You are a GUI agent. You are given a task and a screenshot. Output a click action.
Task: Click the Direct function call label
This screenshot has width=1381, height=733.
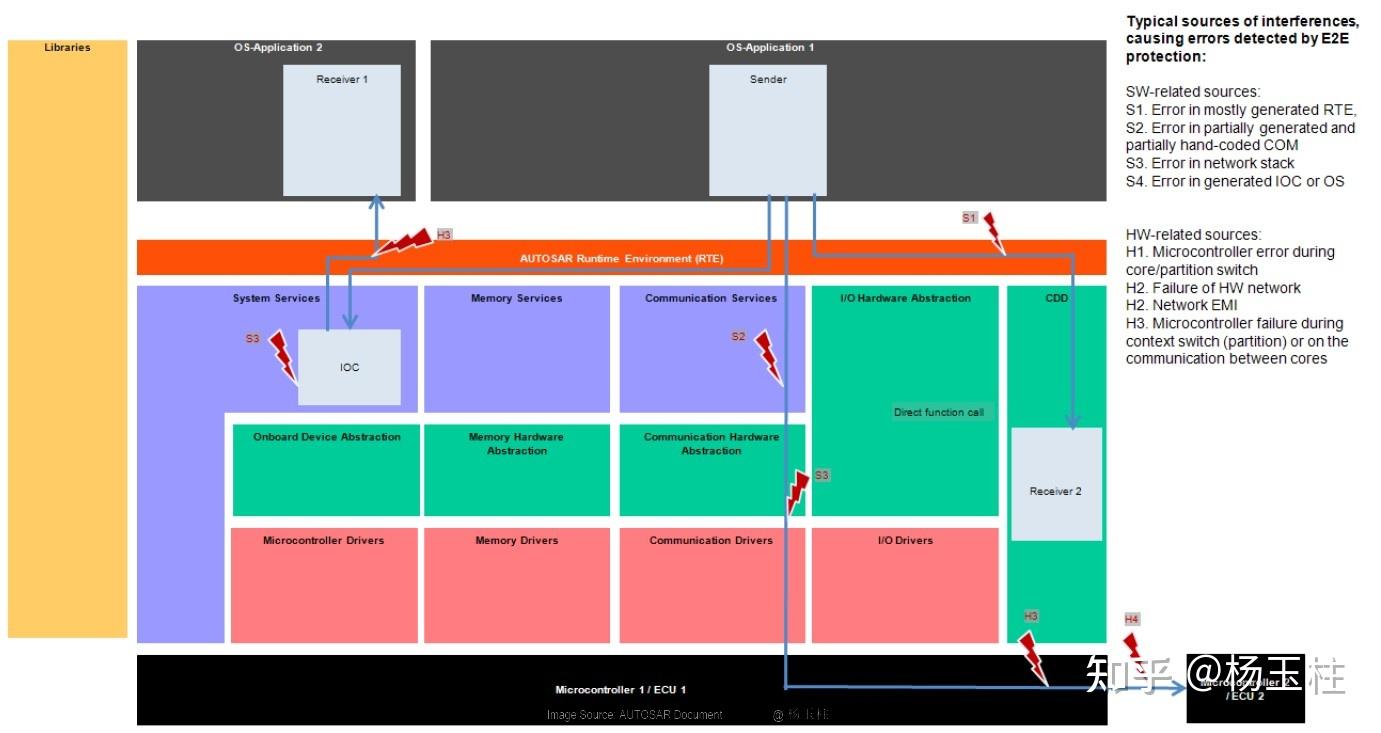(x=939, y=412)
